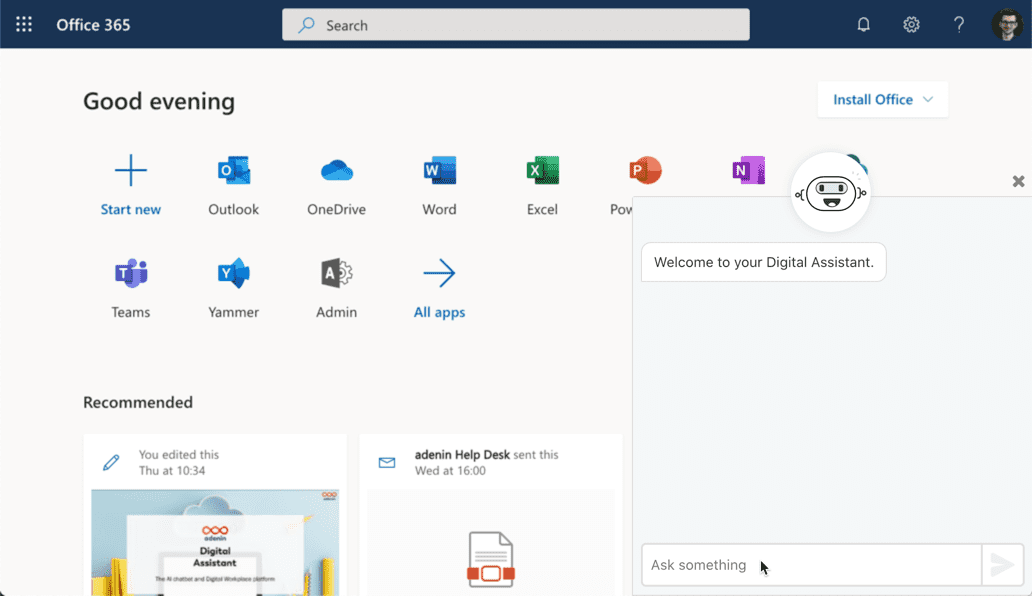1032x596 pixels.
Task: Close the Digital Assistant panel
Action: [1018, 181]
